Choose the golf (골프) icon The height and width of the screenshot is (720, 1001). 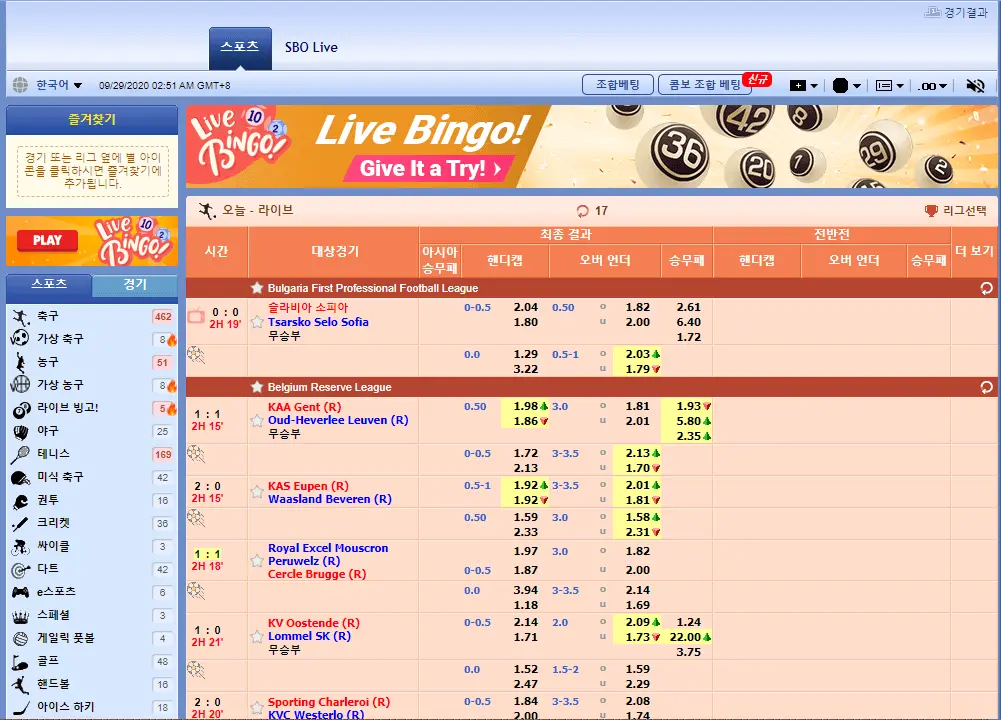tap(20, 662)
